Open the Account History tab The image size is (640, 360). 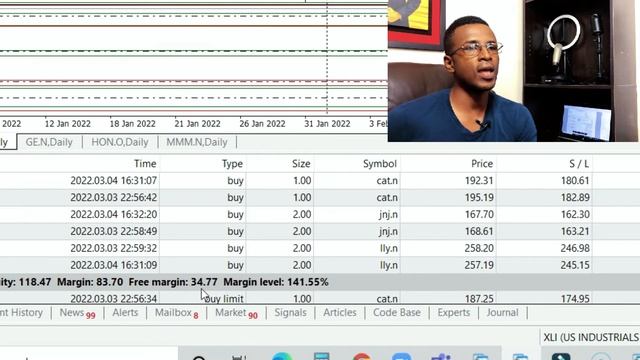[x=22, y=313]
